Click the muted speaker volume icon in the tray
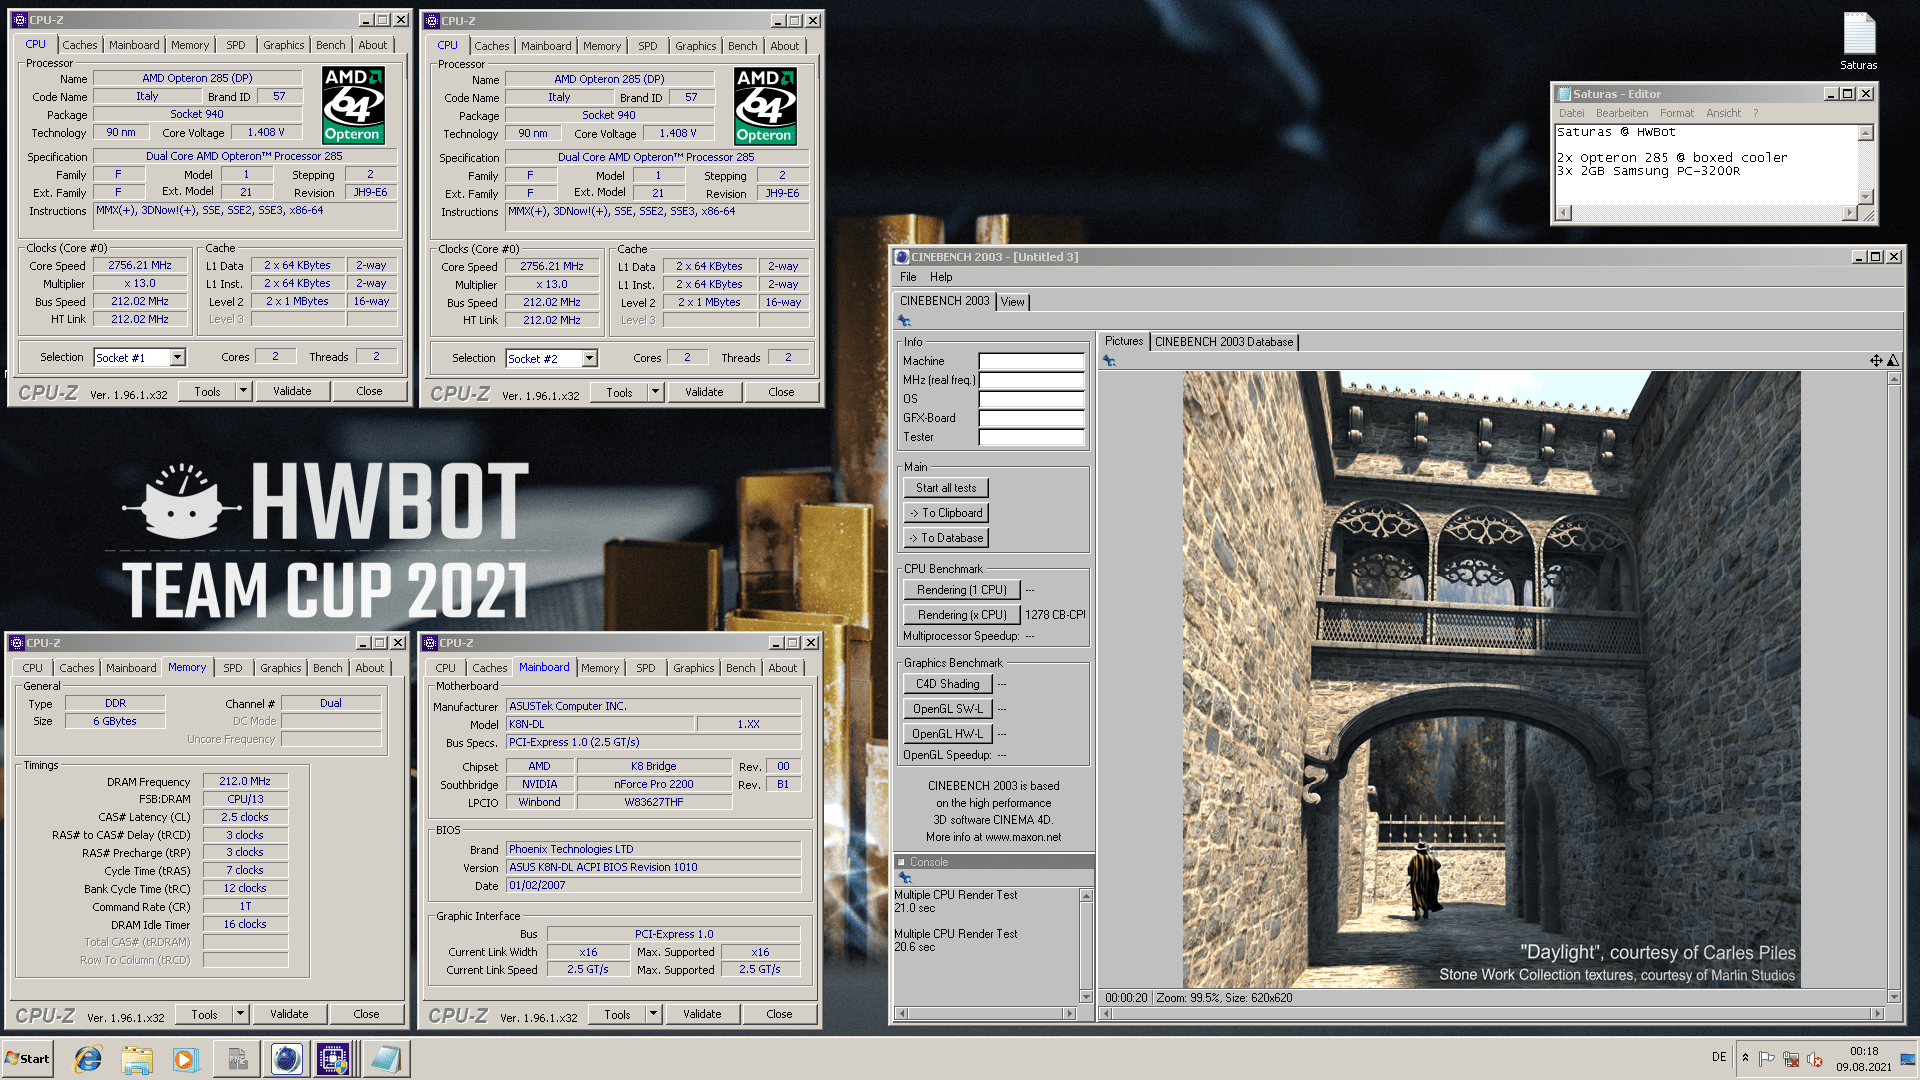 pyautogui.click(x=1815, y=1058)
